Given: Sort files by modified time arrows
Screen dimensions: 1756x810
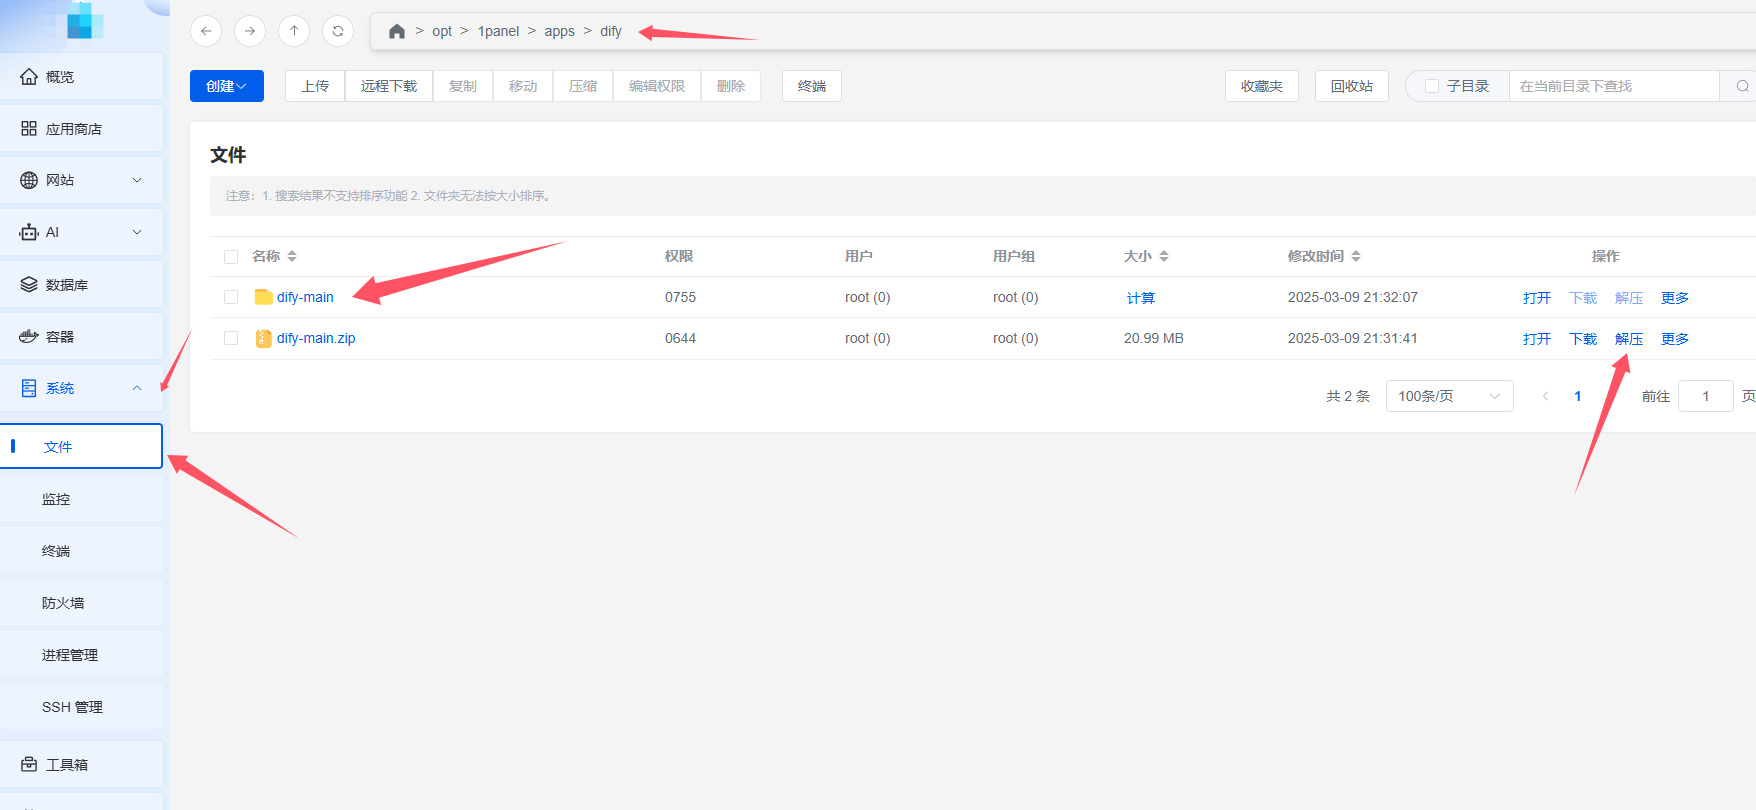Looking at the screenshot, I should pyautogui.click(x=1356, y=256).
